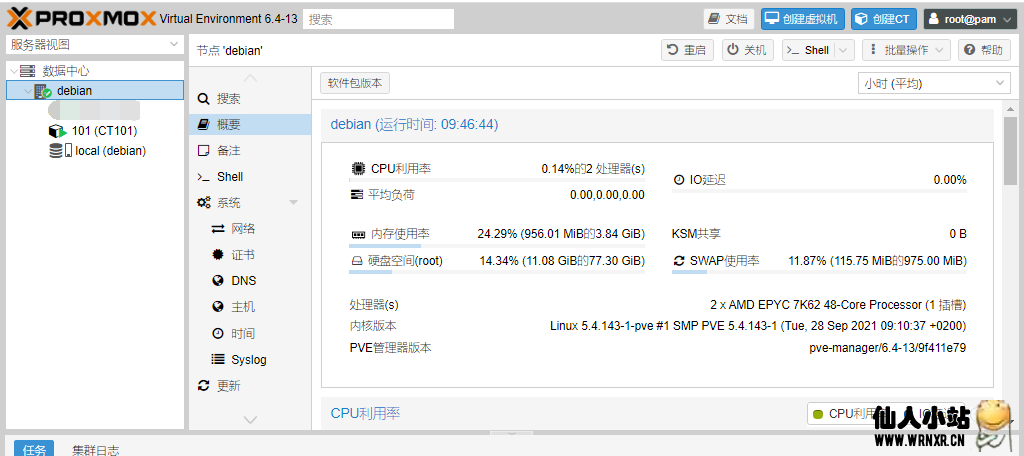Click the CPU利用率 chart heading
1024x456 pixels.
365,413
